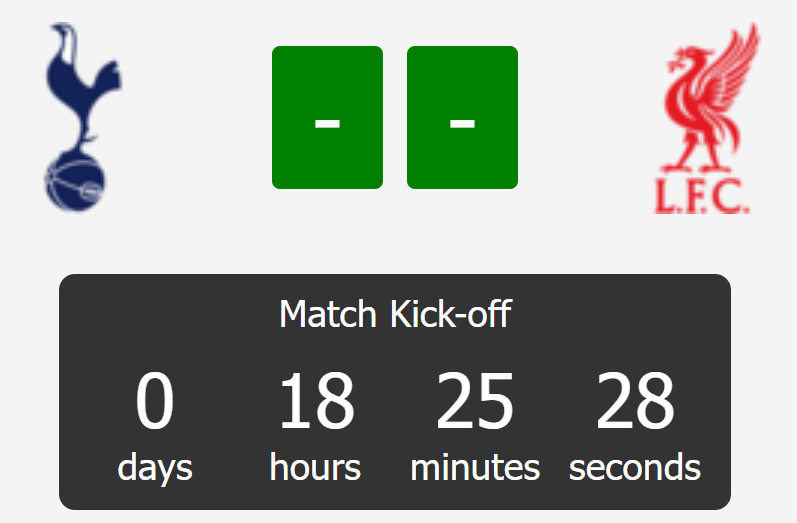797x523 pixels.
Task: Click the minutes label in countdown
Action: point(475,467)
